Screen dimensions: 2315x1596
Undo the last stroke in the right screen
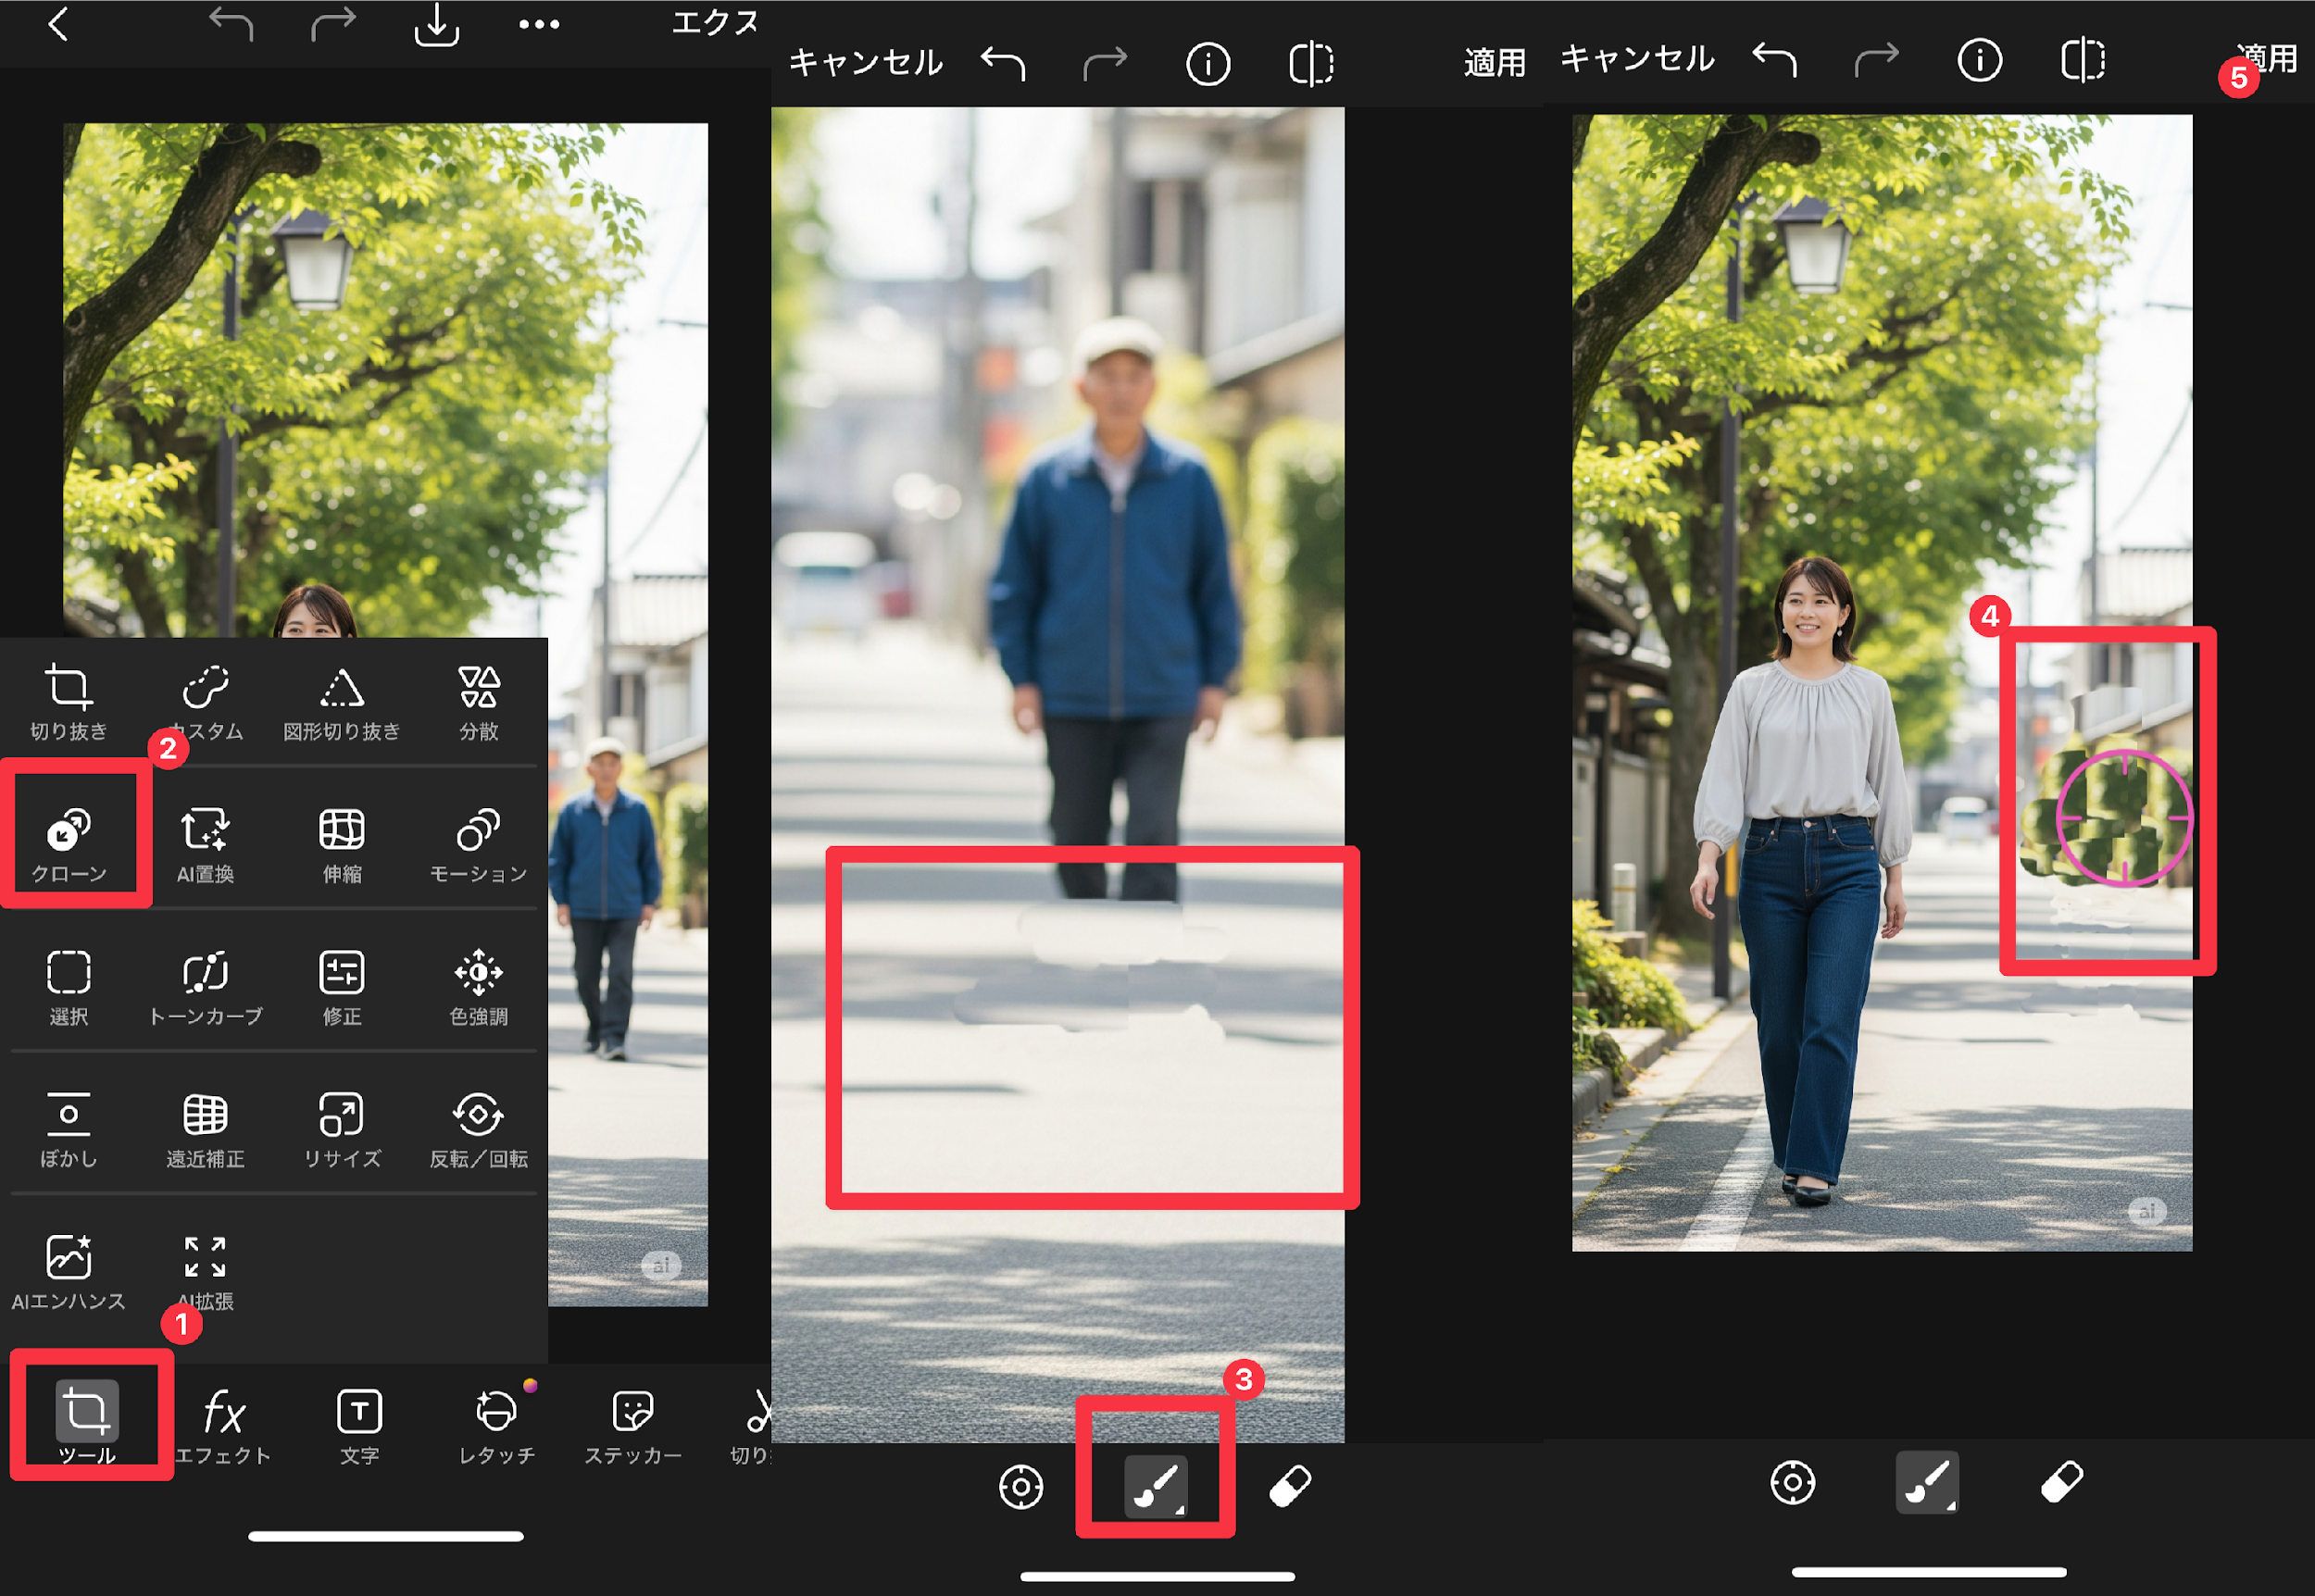[x=1775, y=60]
